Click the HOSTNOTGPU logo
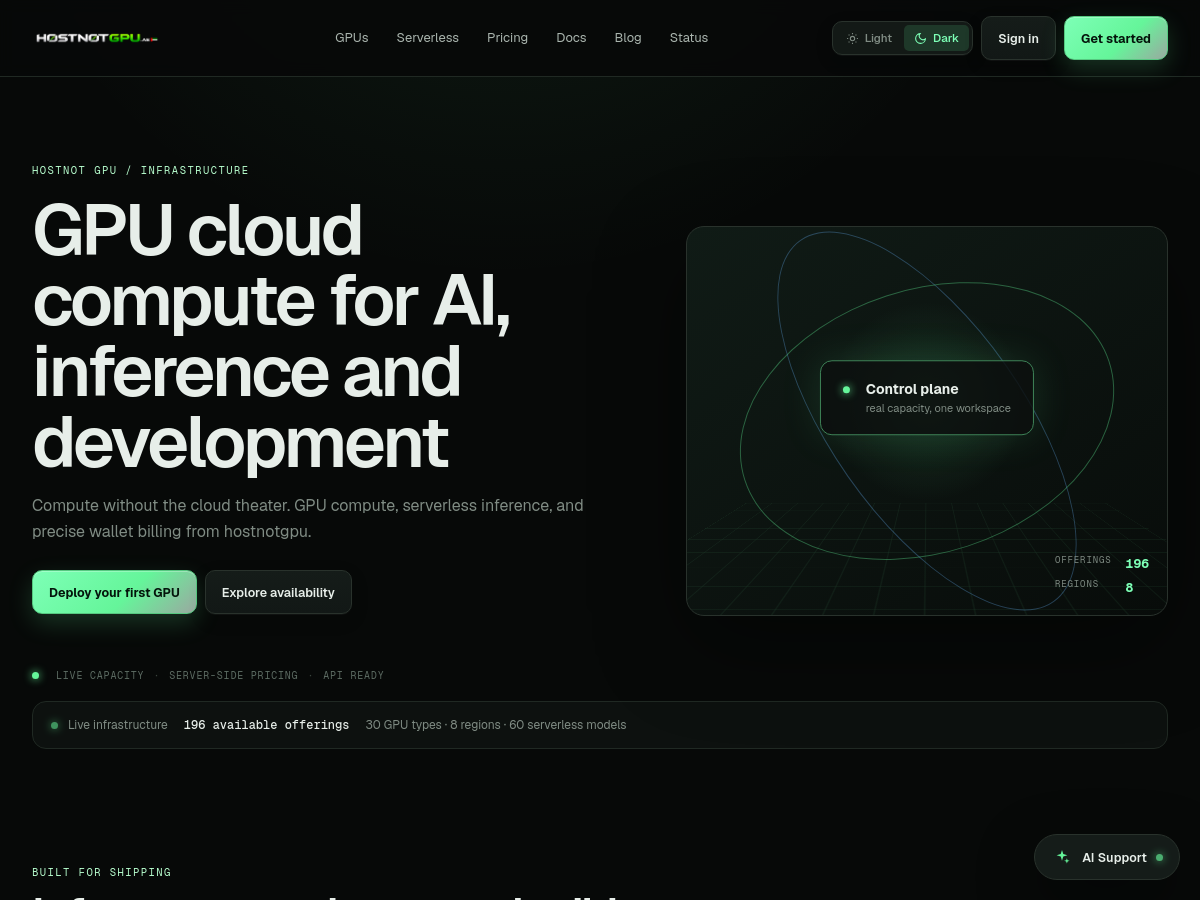This screenshot has height=900, width=1200. (97, 38)
